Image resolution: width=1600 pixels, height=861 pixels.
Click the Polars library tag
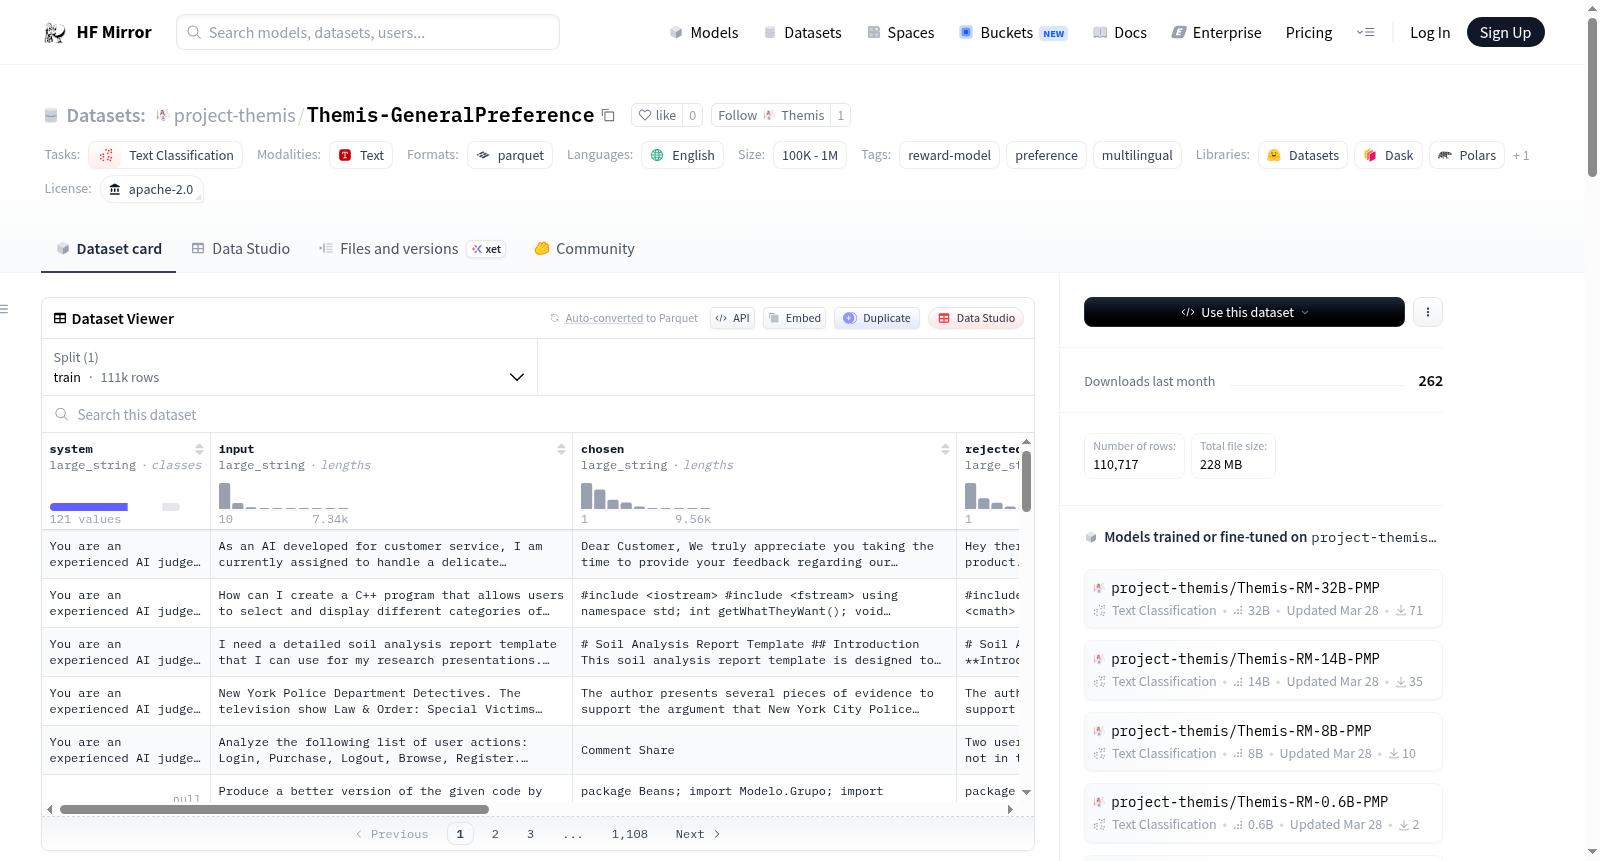click(1467, 155)
